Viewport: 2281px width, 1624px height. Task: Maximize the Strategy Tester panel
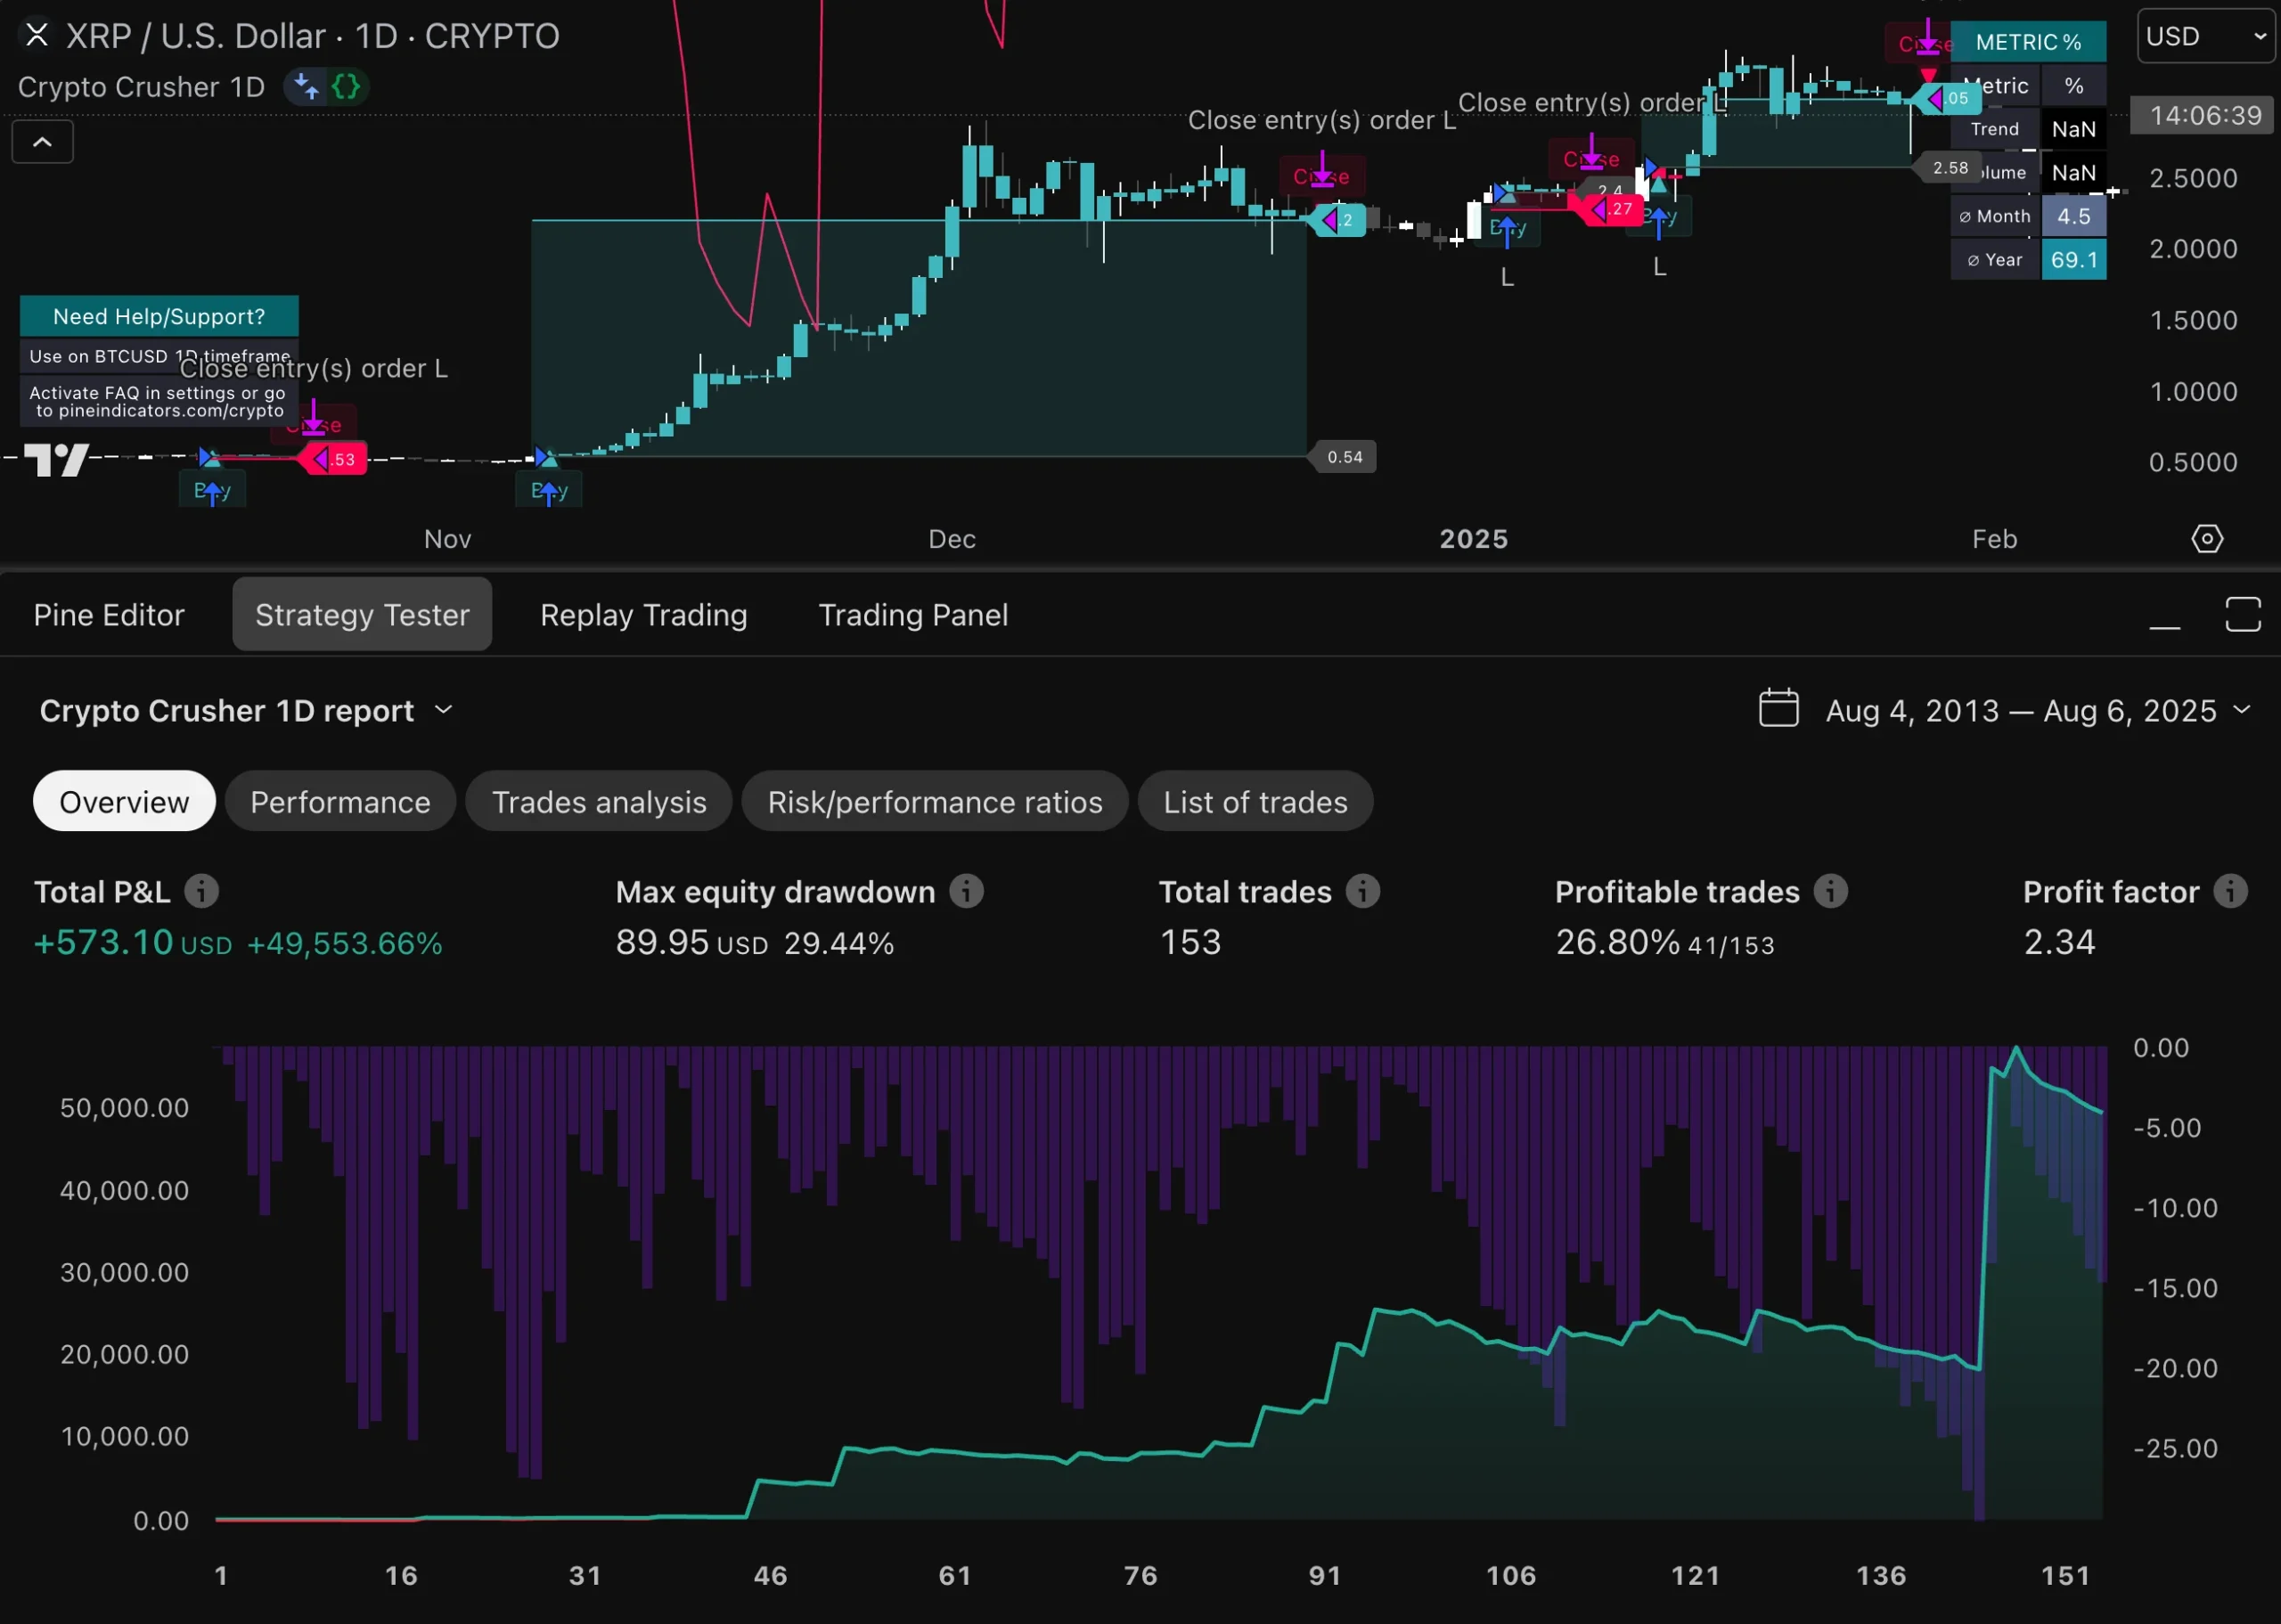(2243, 614)
